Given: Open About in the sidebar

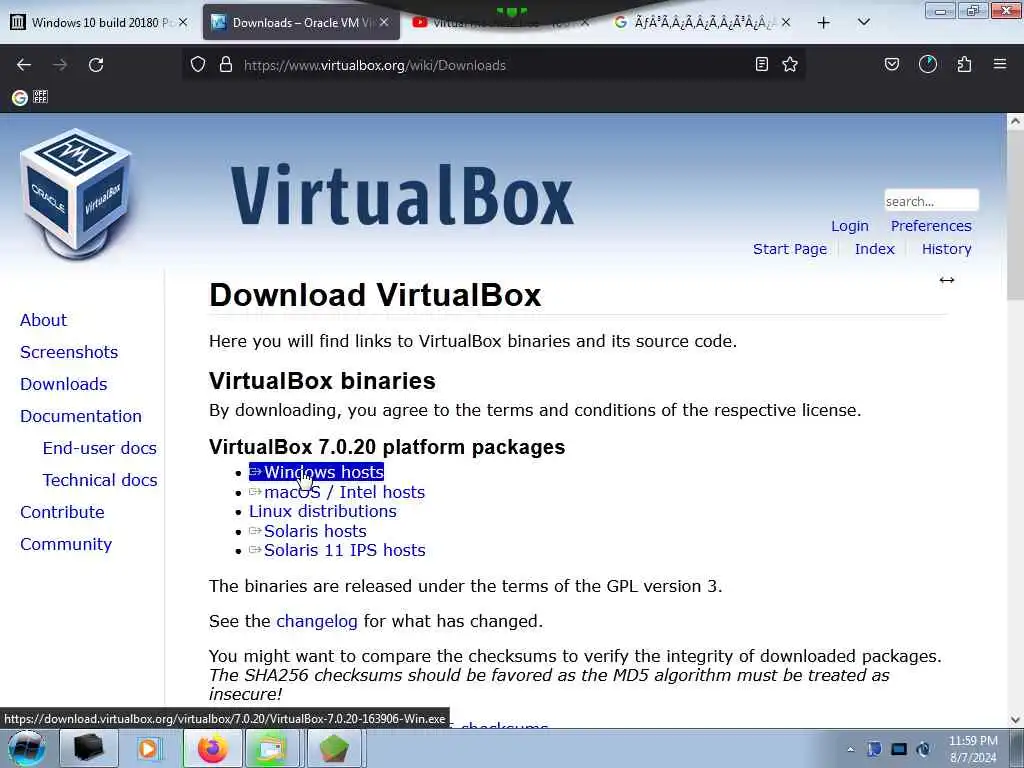Looking at the screenshot, I should [x=43, y=320].
